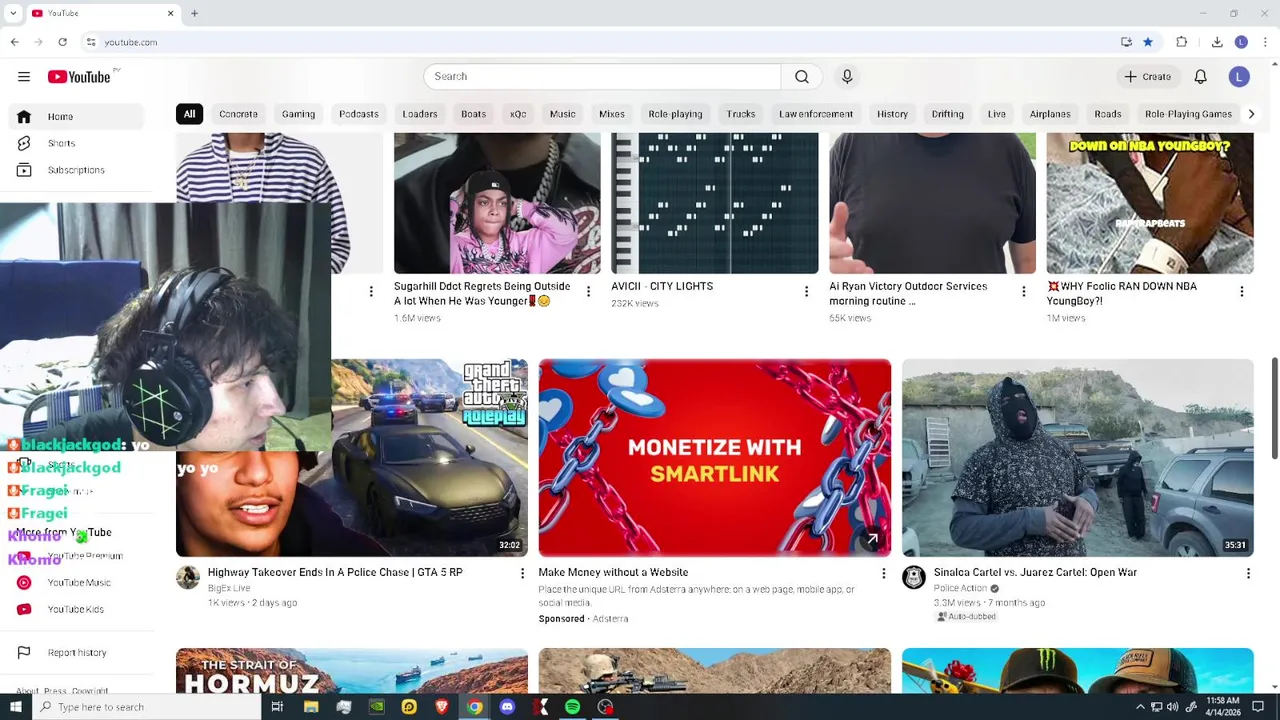Open Shorts in sidebar
The height and width of the screenshot is (720, 1280).
click(74, 144)
